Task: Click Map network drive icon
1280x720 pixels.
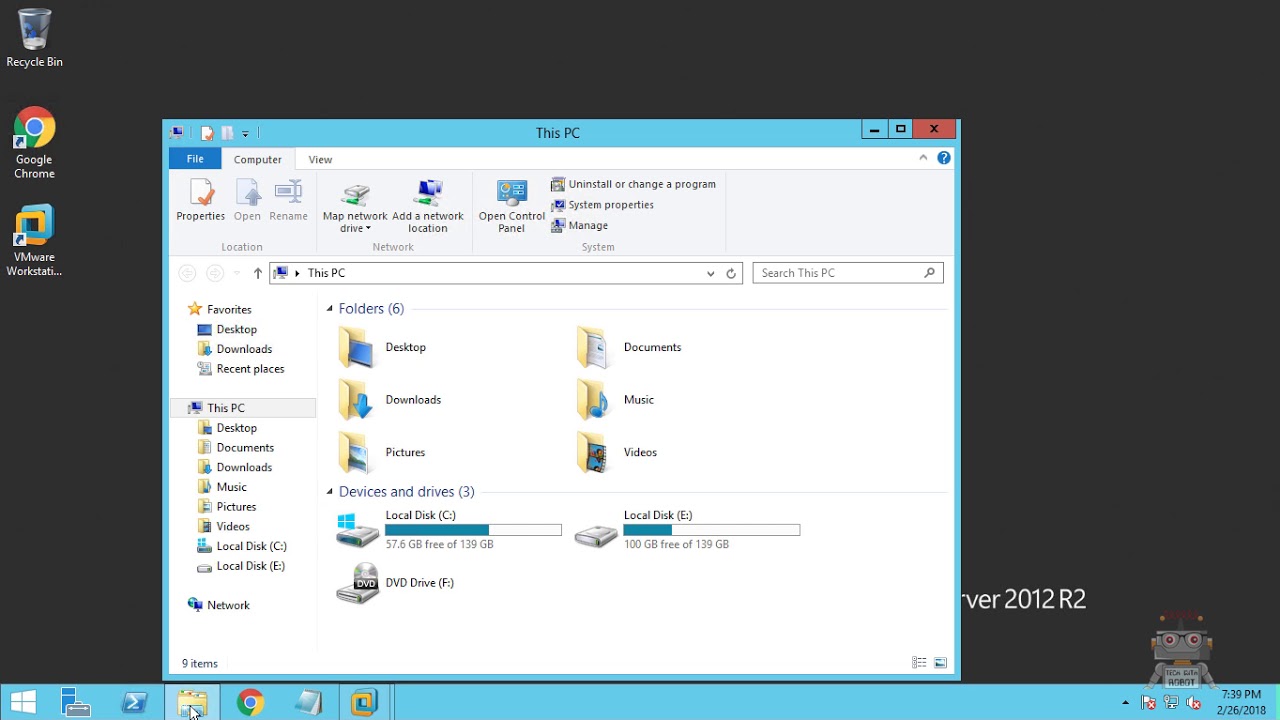Action: [355, 194]
